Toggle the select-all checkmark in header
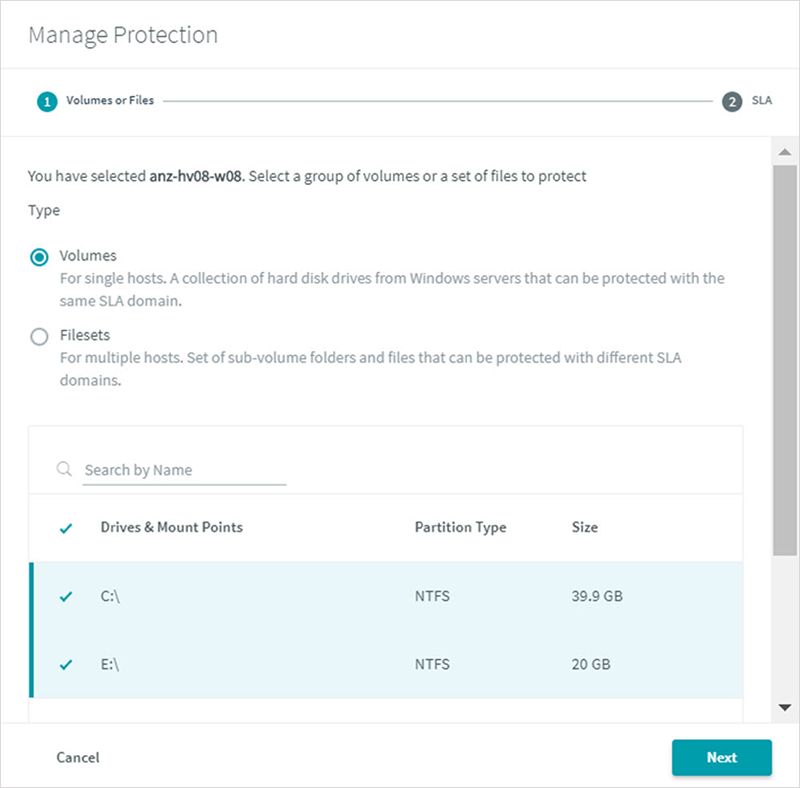 pos(66,528)
